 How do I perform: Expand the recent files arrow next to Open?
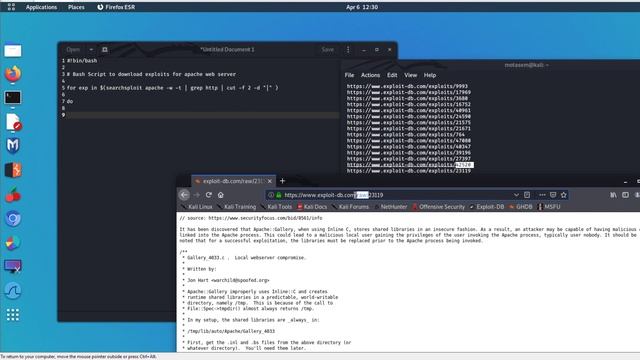tap(91, 49)
